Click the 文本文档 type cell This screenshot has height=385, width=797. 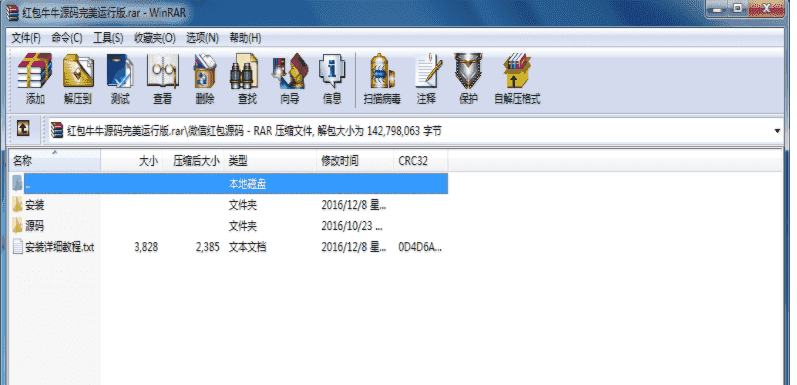coord(248,247)
